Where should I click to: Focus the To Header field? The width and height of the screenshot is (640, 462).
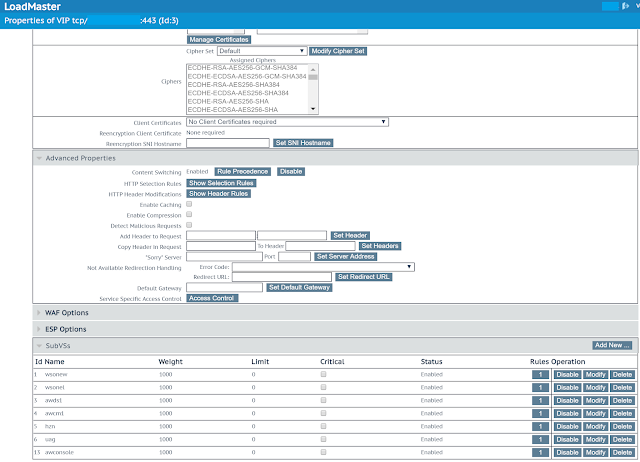tap(320, 246)
